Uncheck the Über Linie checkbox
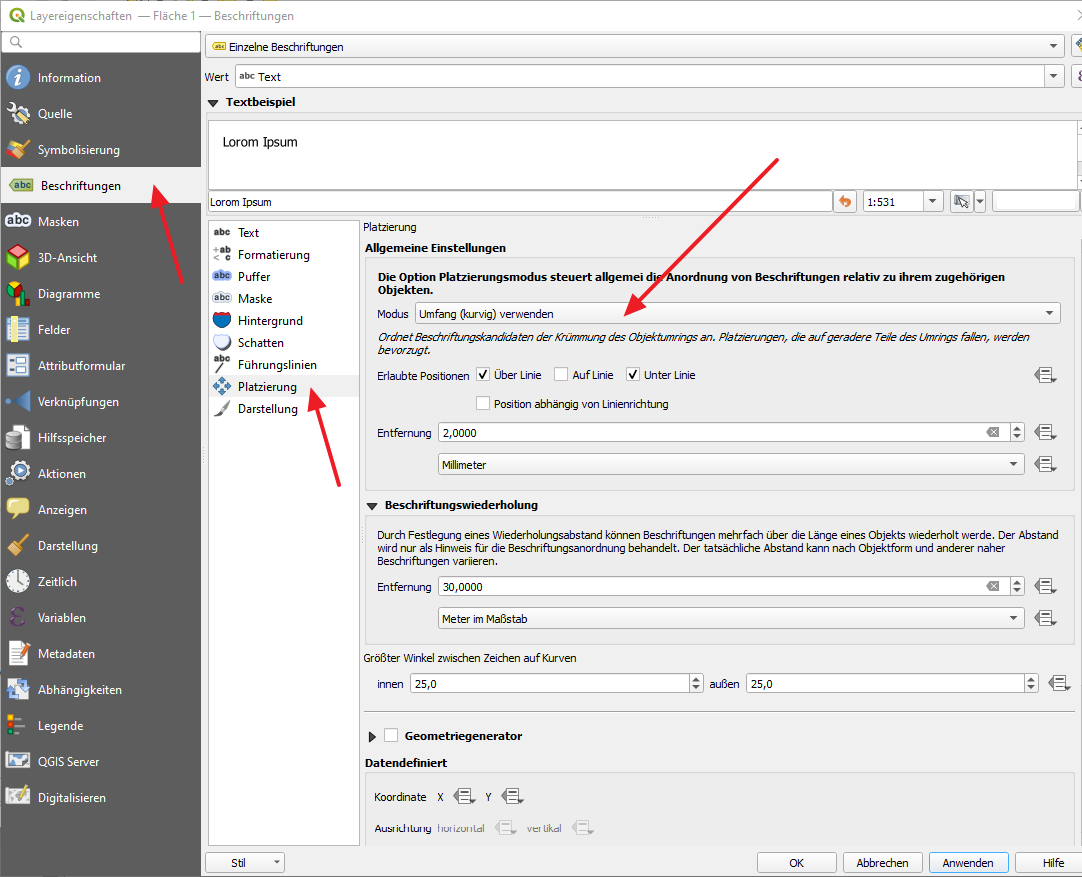1082x877 pixels. click(483, 375)
